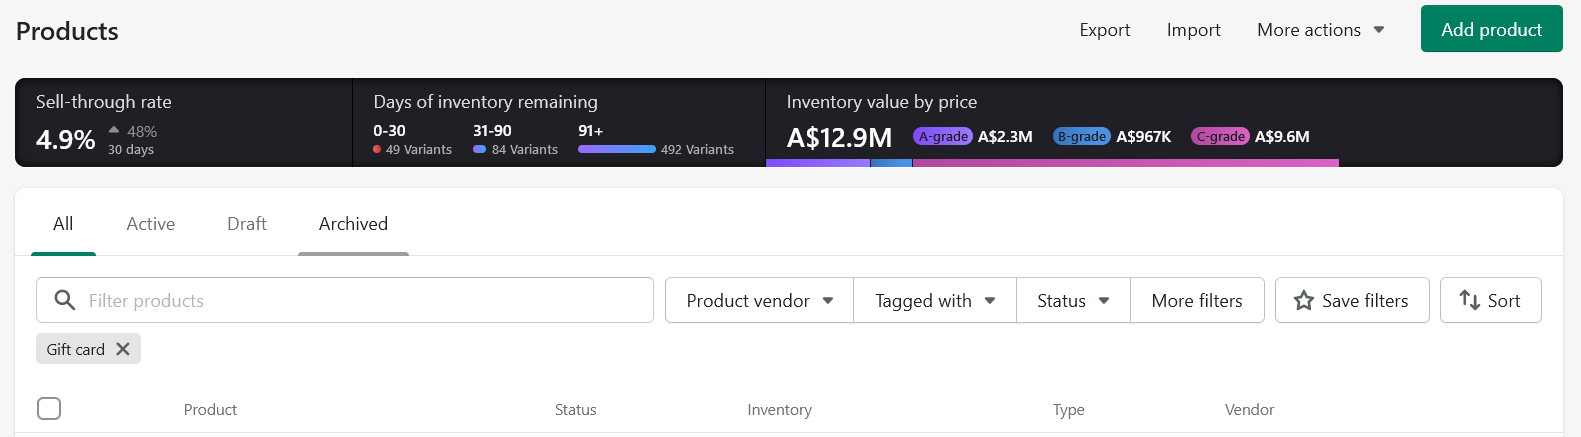This screenshot has width=1581, height=437.
Task: Click the Inventory value by price title
Action: click(x=882, y=101)
